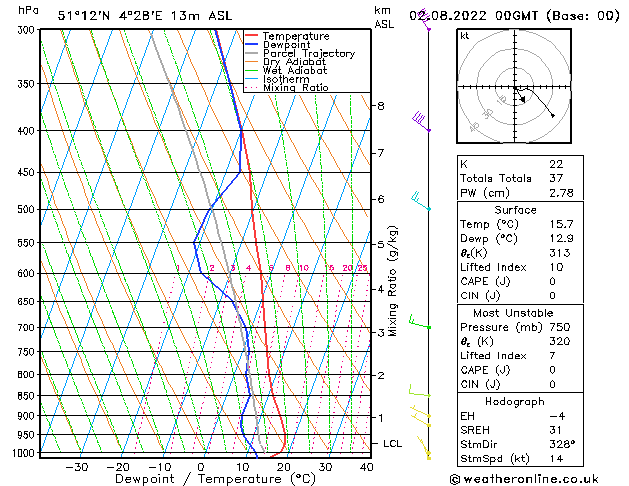This screenshot has height=486, width=629.
Task: Click the '40' temperature axis tick label
Action: tap(367, 467)
